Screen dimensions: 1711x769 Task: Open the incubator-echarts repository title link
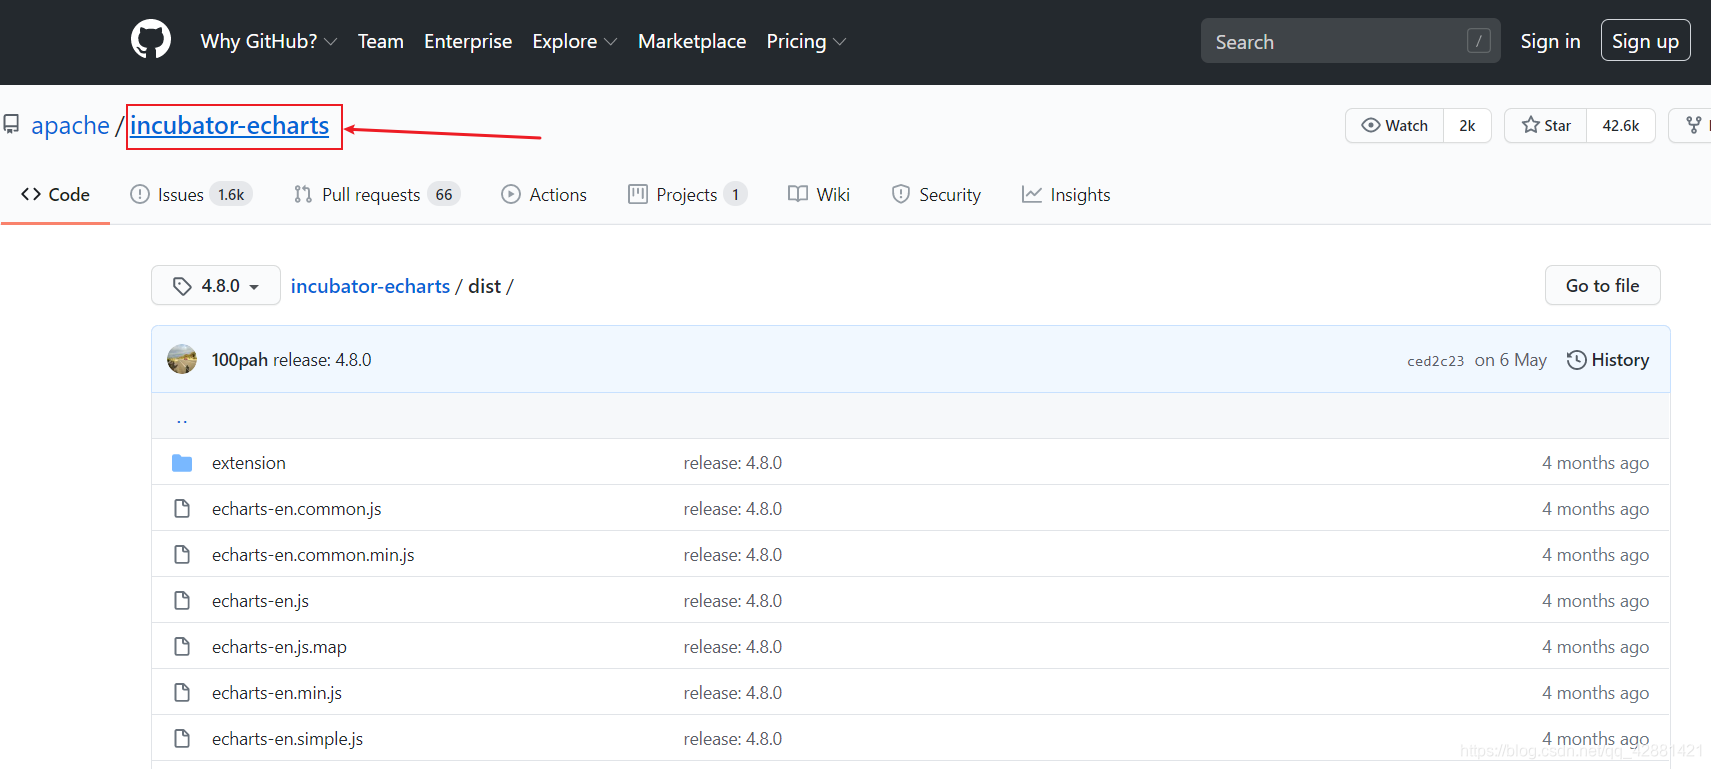point(229,125)
